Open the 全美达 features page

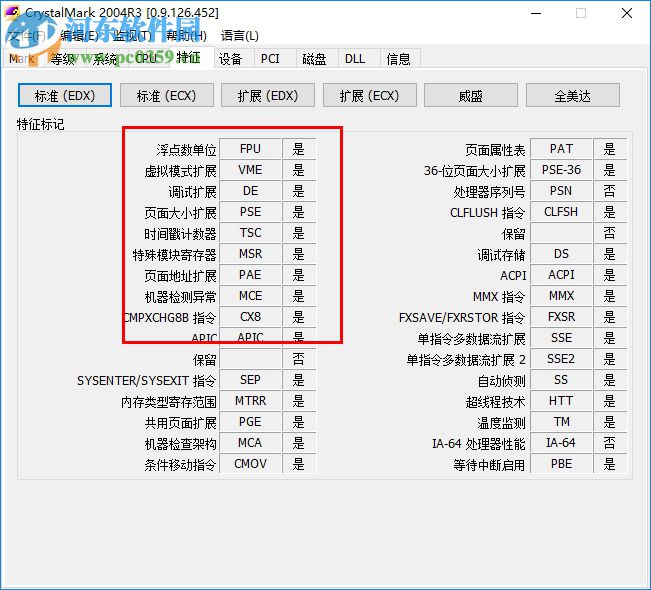click(x=573, y=95)
